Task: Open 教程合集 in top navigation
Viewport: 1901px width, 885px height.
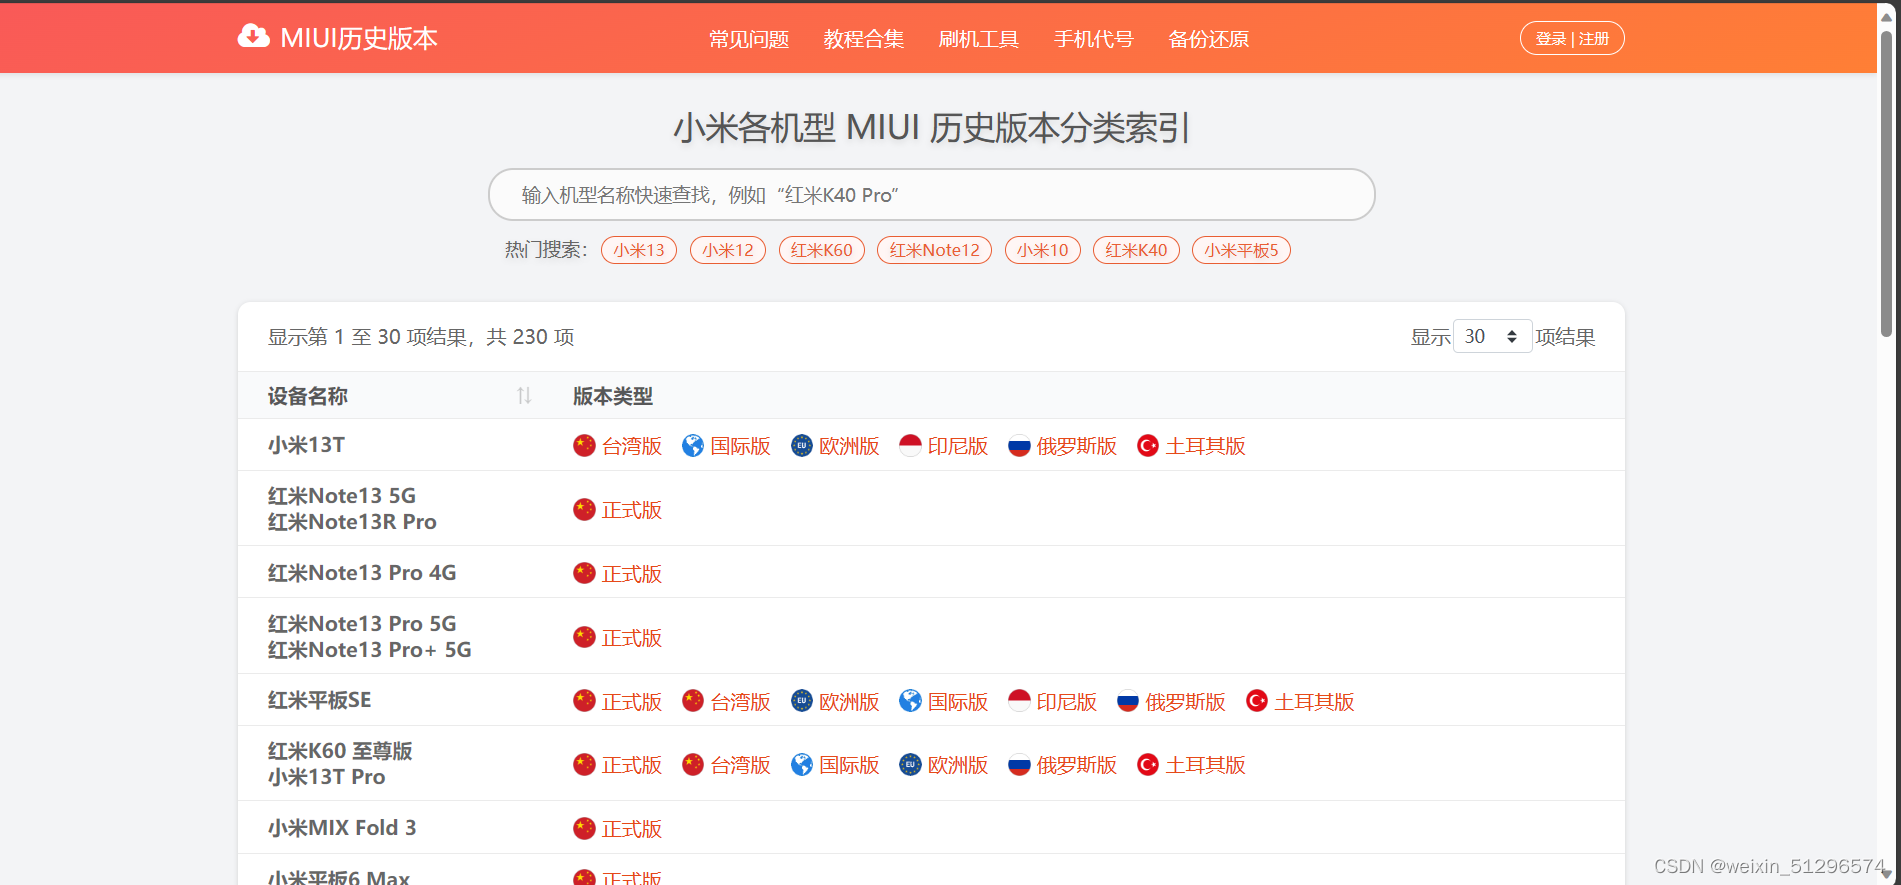Action: 864,39
